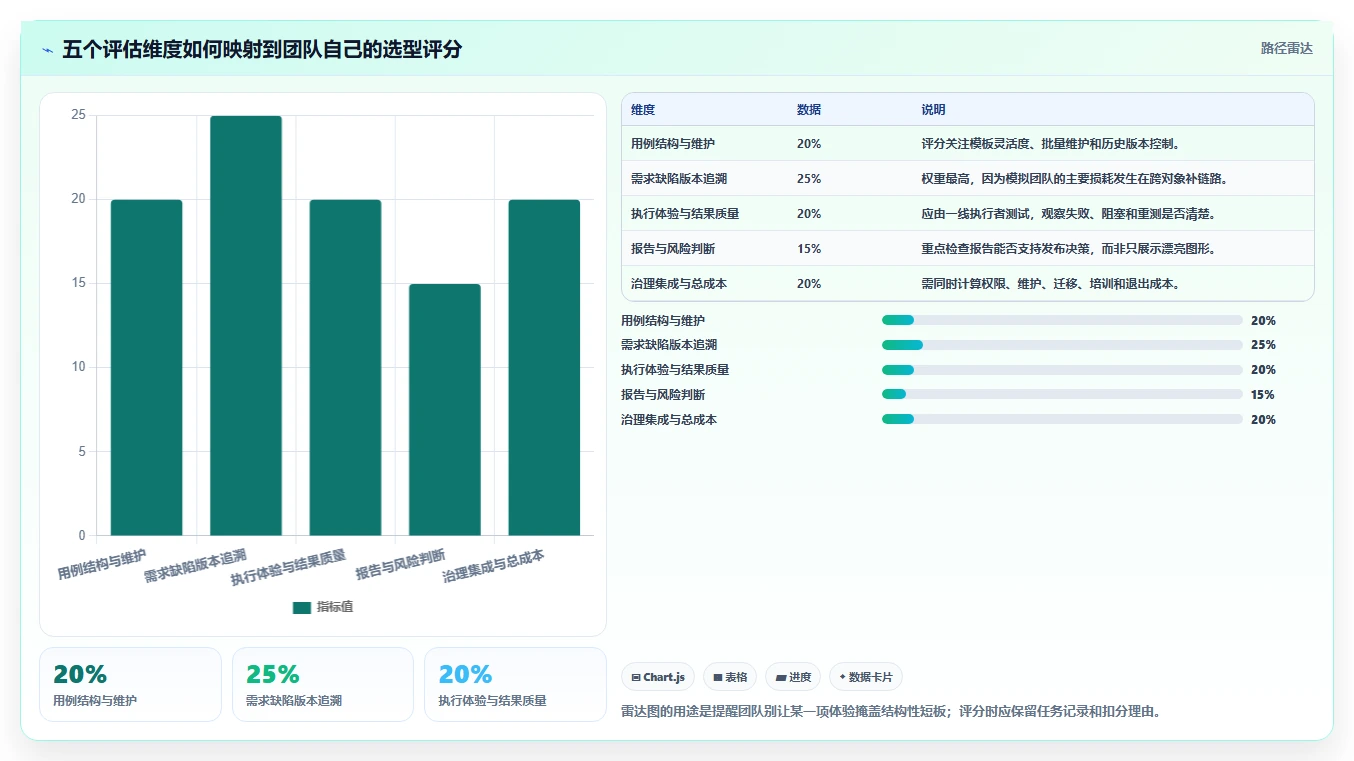Click the 数据 column header in the table
1354x761 pixels.
(809, 110)
